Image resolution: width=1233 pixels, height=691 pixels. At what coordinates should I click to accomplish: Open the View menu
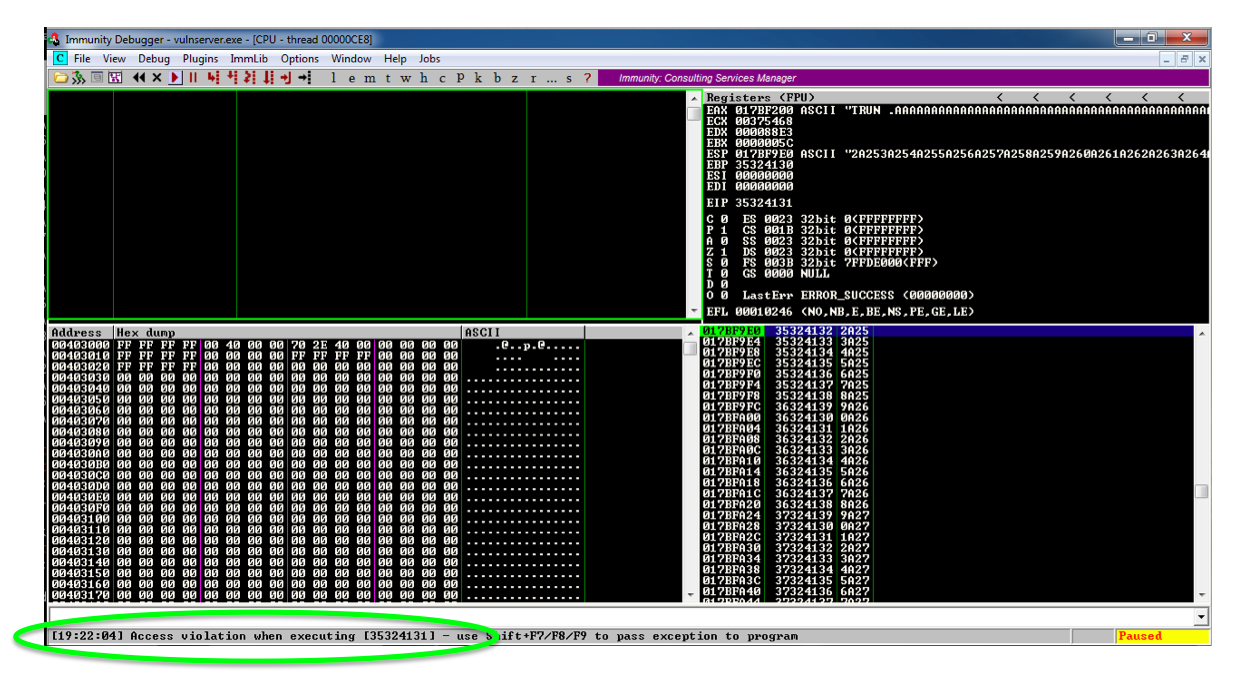point(114,59)
